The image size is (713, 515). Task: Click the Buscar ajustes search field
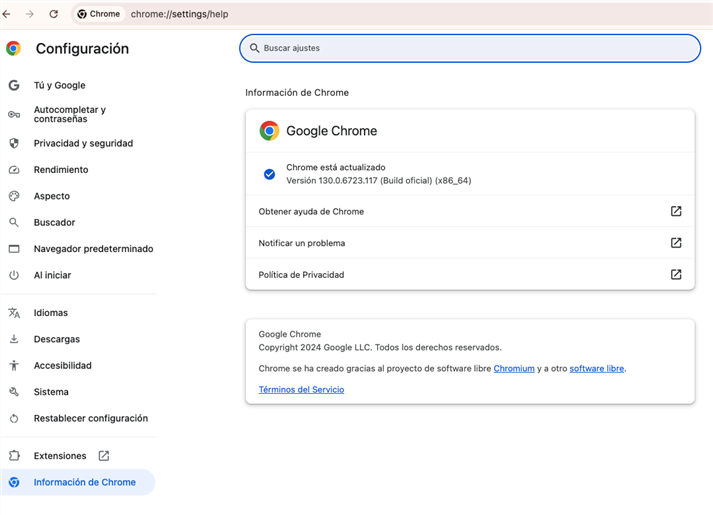click(x=470, y=48)
